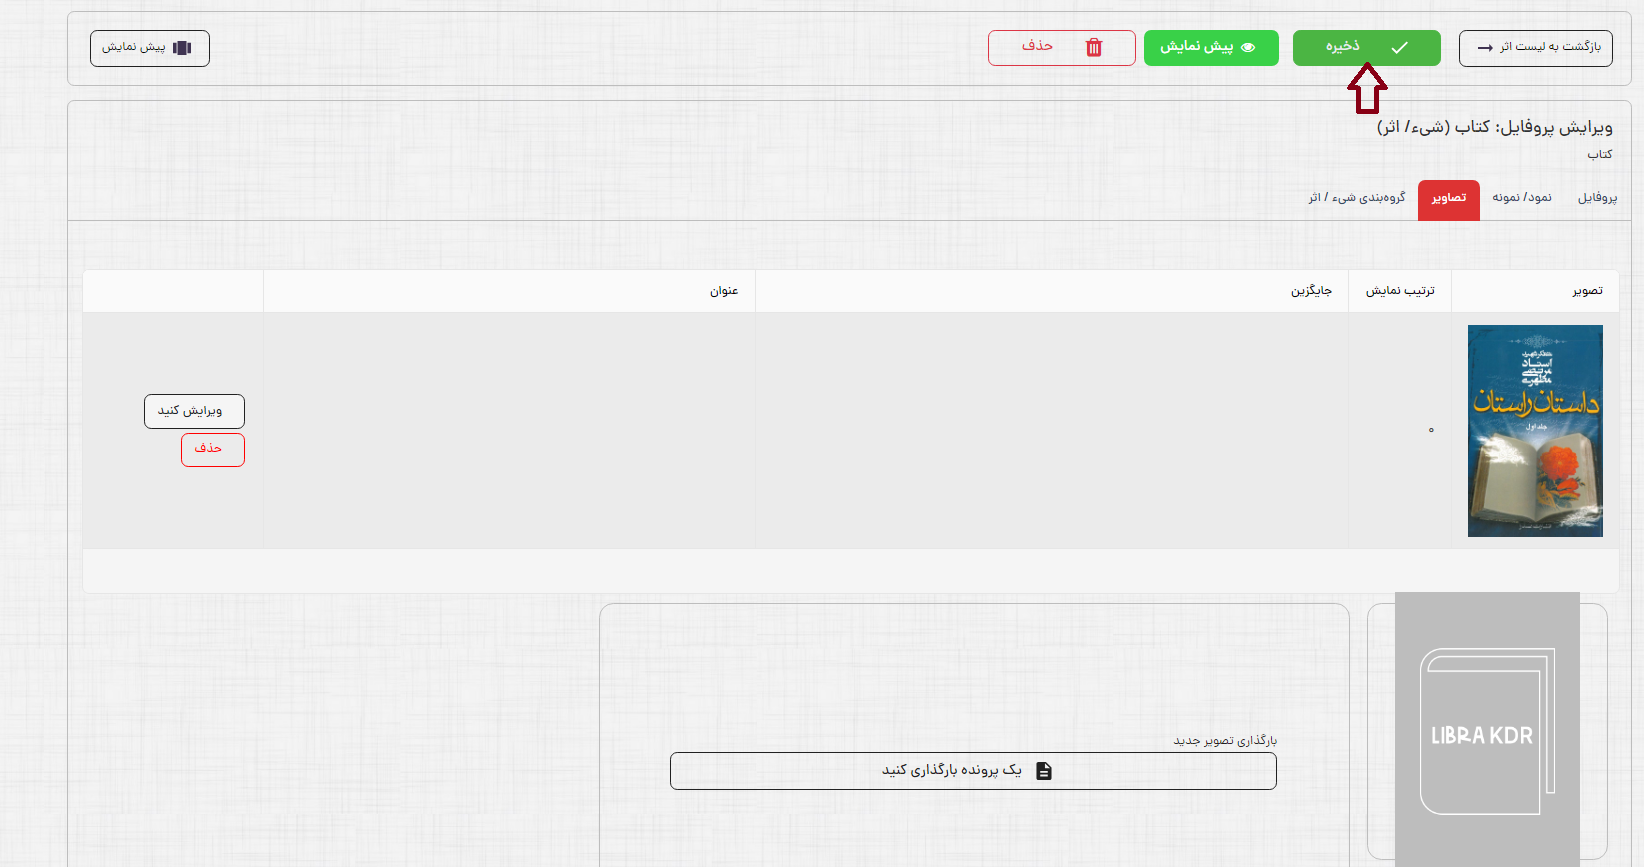Click the ترتیب نمایش column header
The width and height of the screenshot is (1644, 867).
click(x=1400, y=291)
